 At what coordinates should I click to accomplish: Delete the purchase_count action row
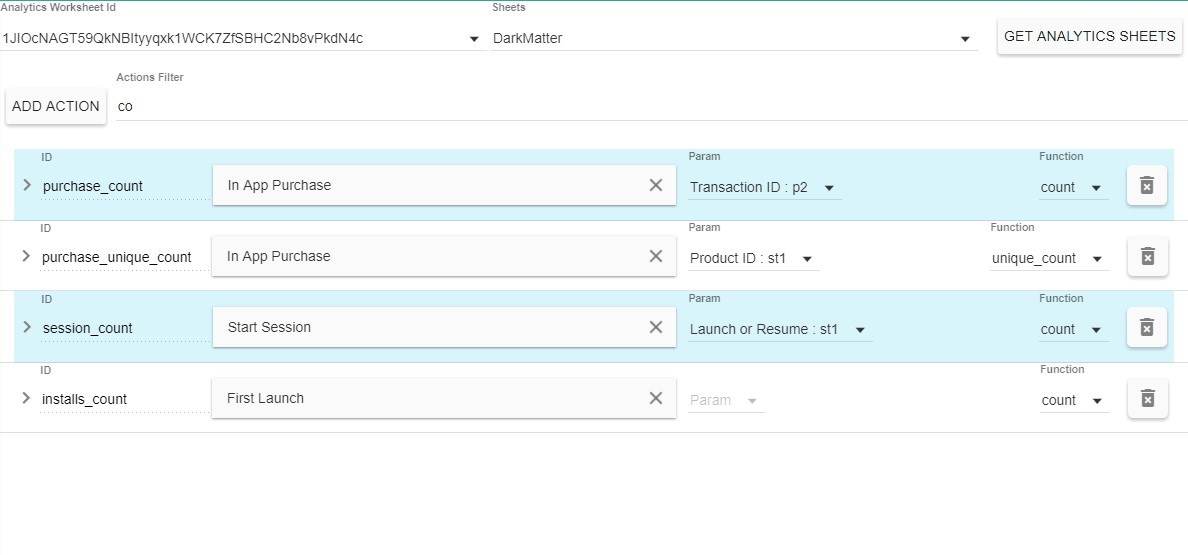coord(1147,186)
